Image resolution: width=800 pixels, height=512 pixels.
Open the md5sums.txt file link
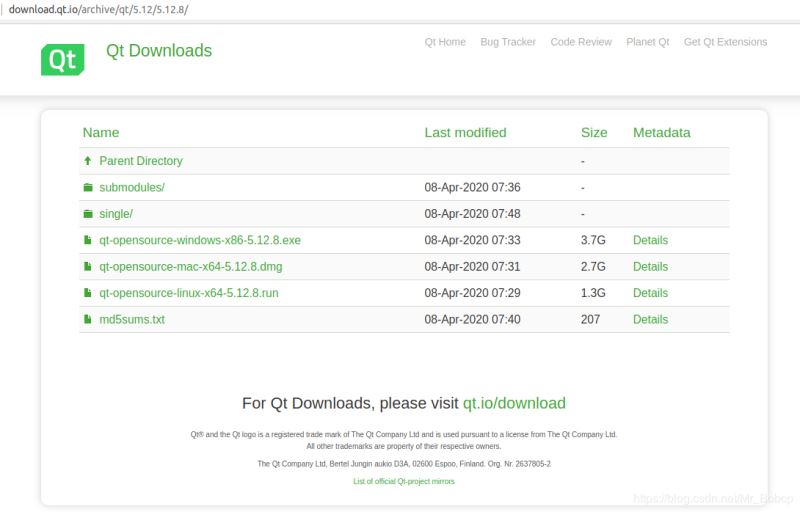coord(132,320)
